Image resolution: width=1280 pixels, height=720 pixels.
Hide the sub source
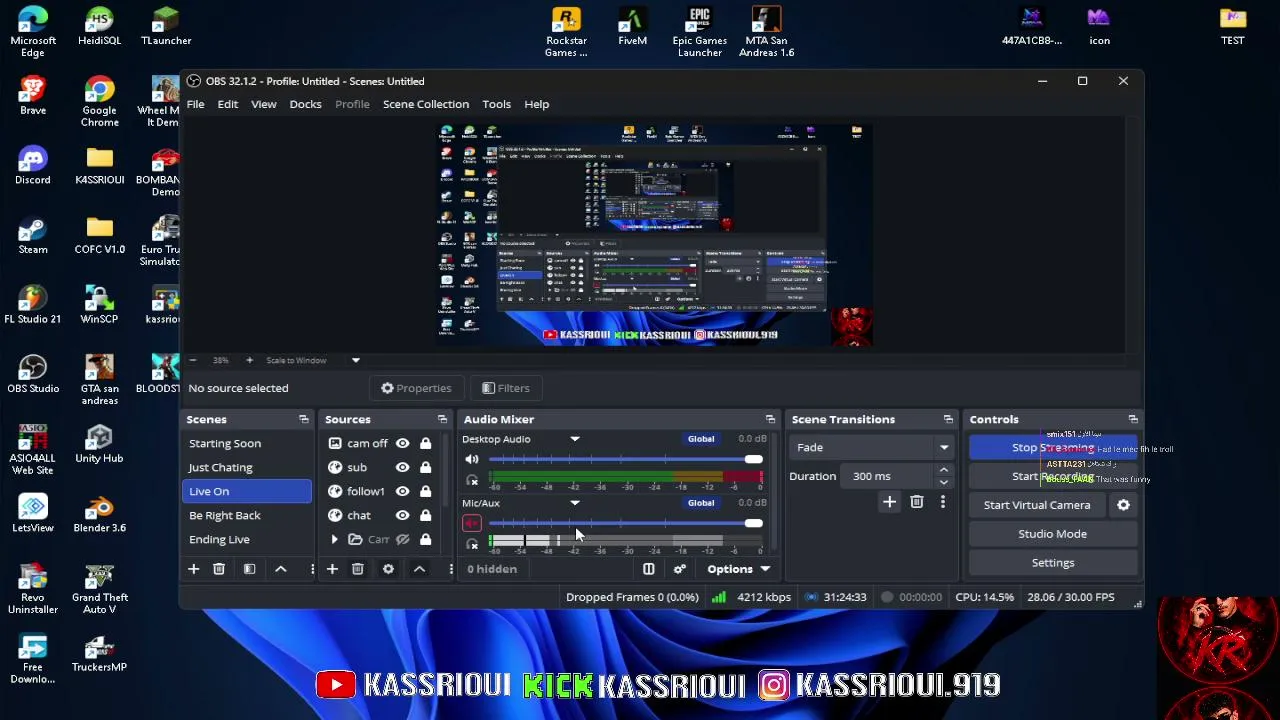402,467
